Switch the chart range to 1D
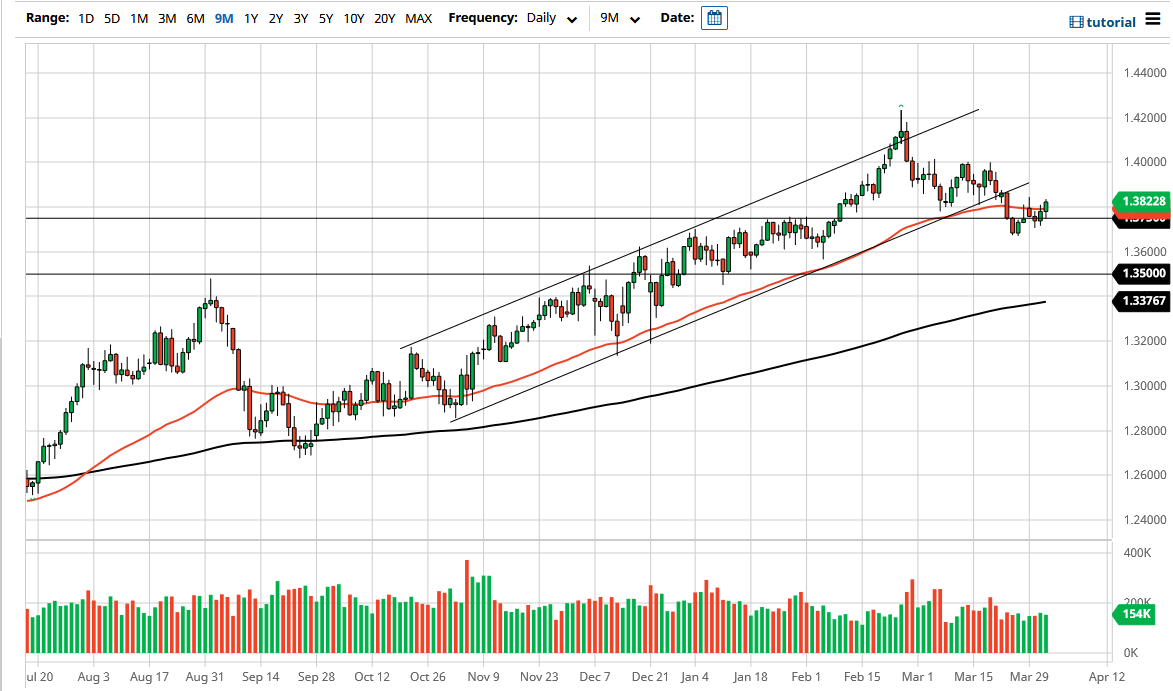Screen dimensions: 1173x691 click(x=85, y=18)
